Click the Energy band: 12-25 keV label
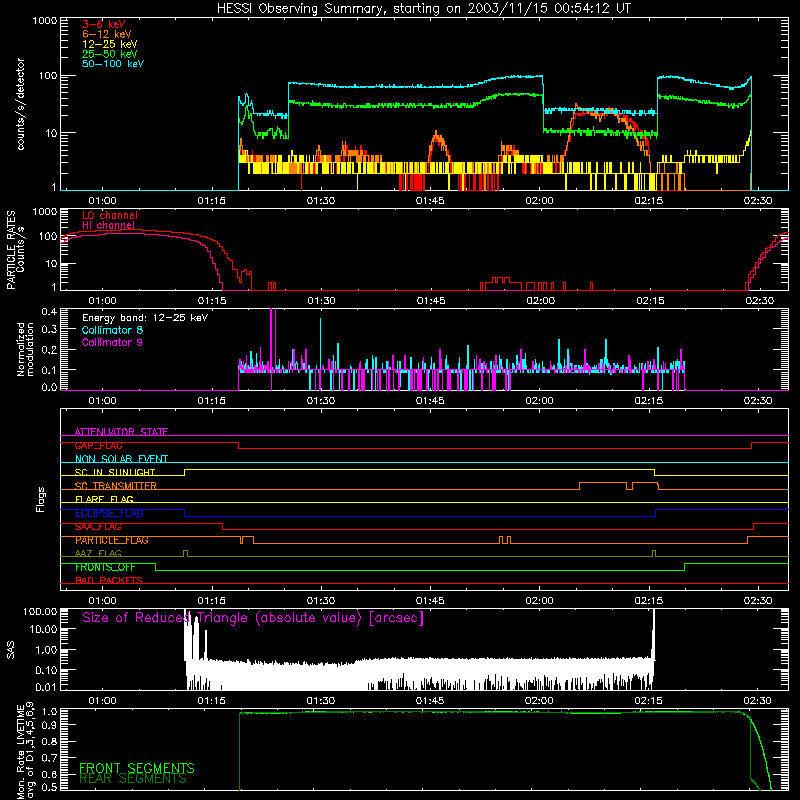The image size is (800, 800). click(x=145, y=318)
